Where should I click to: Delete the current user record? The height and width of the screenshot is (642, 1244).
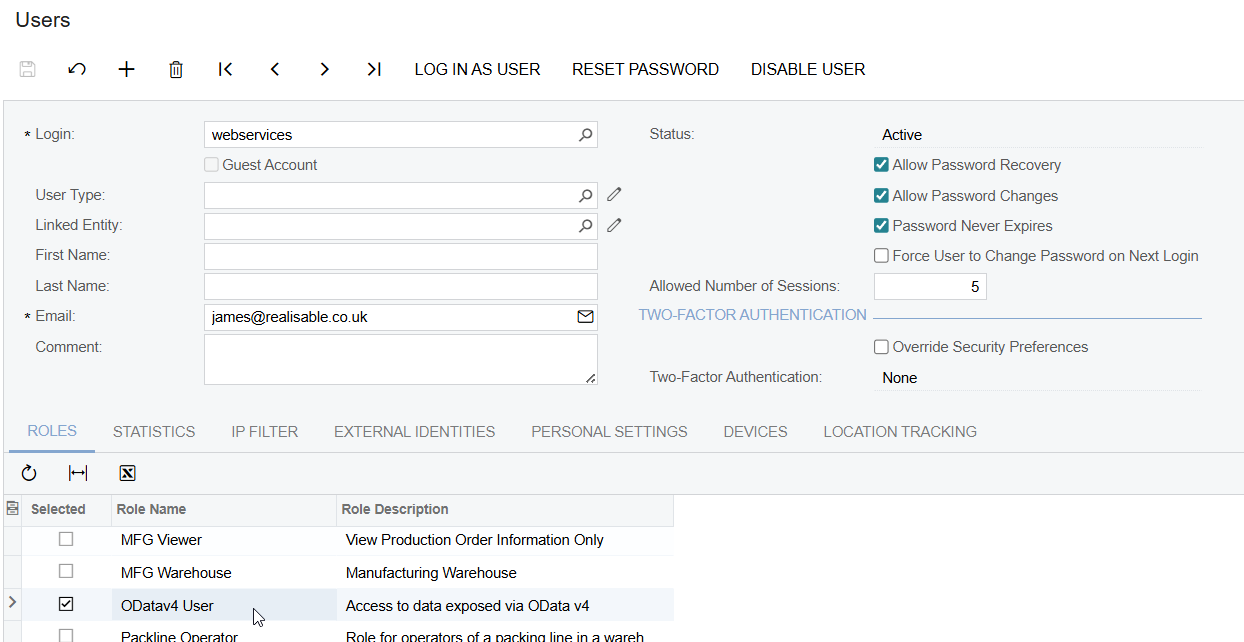click(x=176, y=69)
